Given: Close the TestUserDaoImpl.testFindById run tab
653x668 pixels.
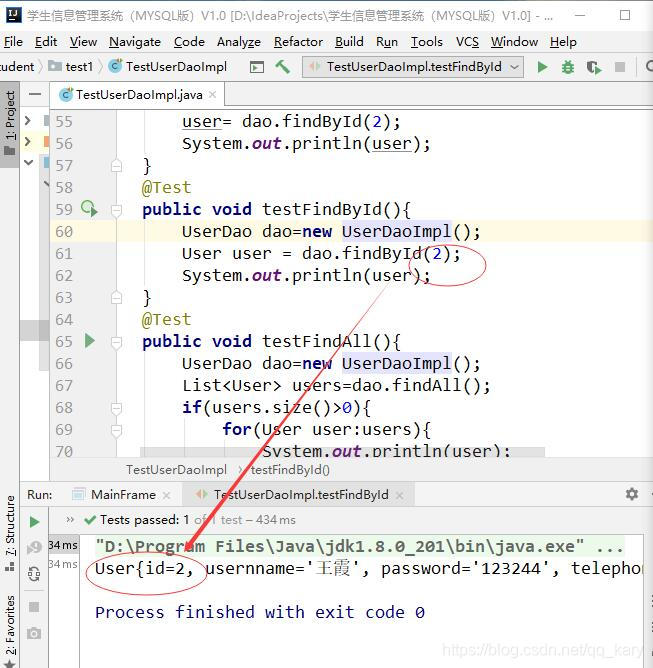Looking at the screenshot, I should (x=399, y=495).
